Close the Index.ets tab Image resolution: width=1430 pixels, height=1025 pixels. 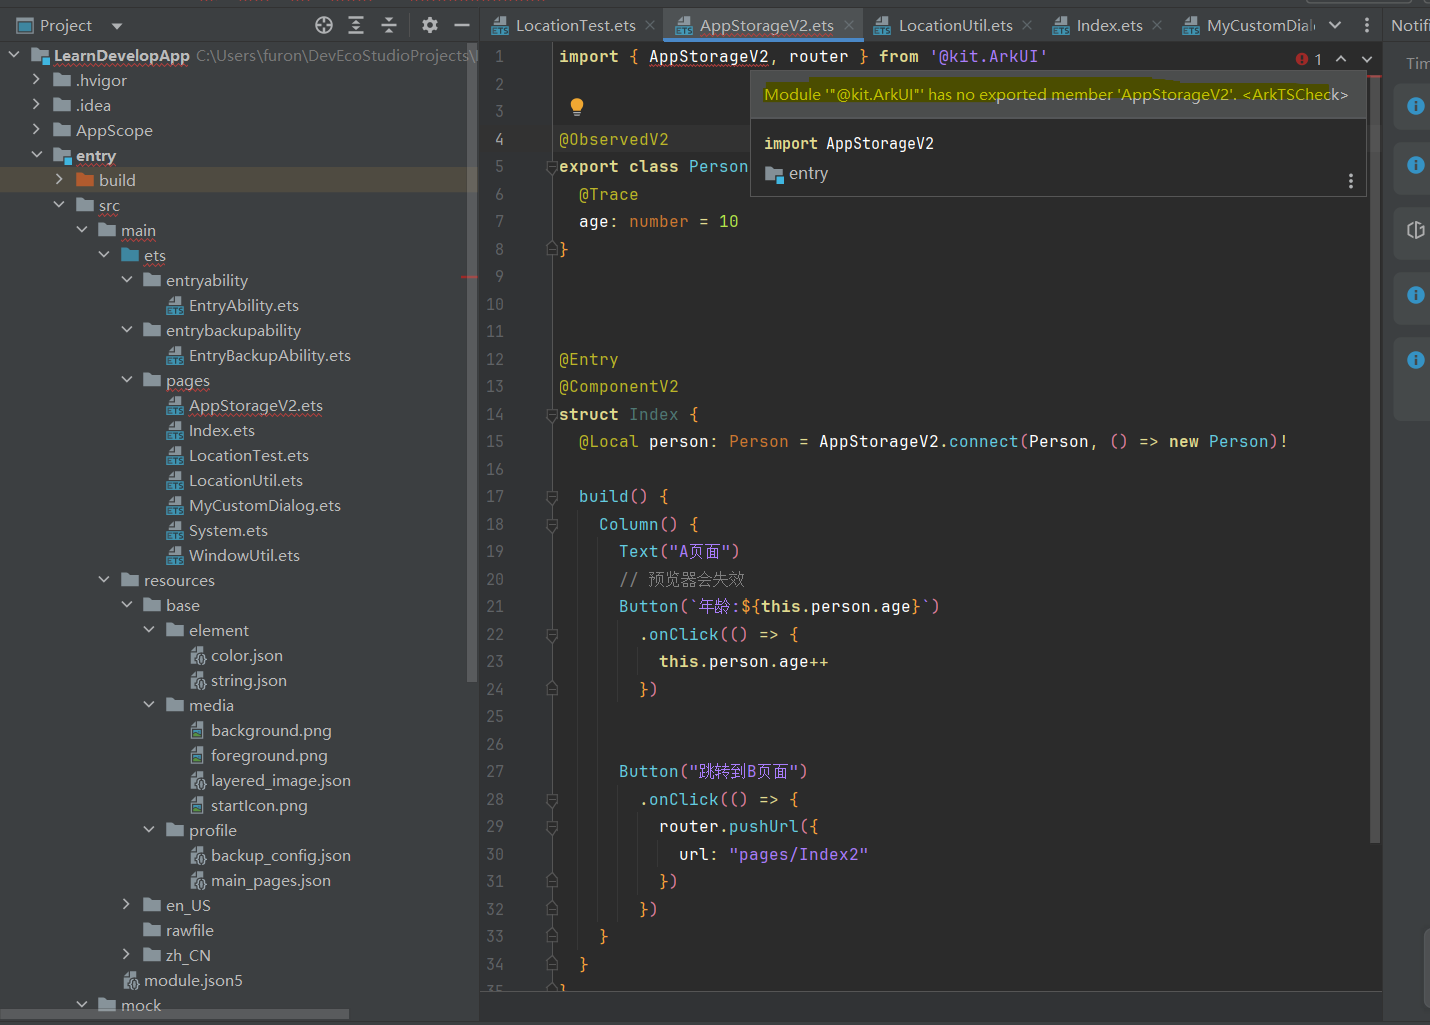click(x=1157, y=25)
